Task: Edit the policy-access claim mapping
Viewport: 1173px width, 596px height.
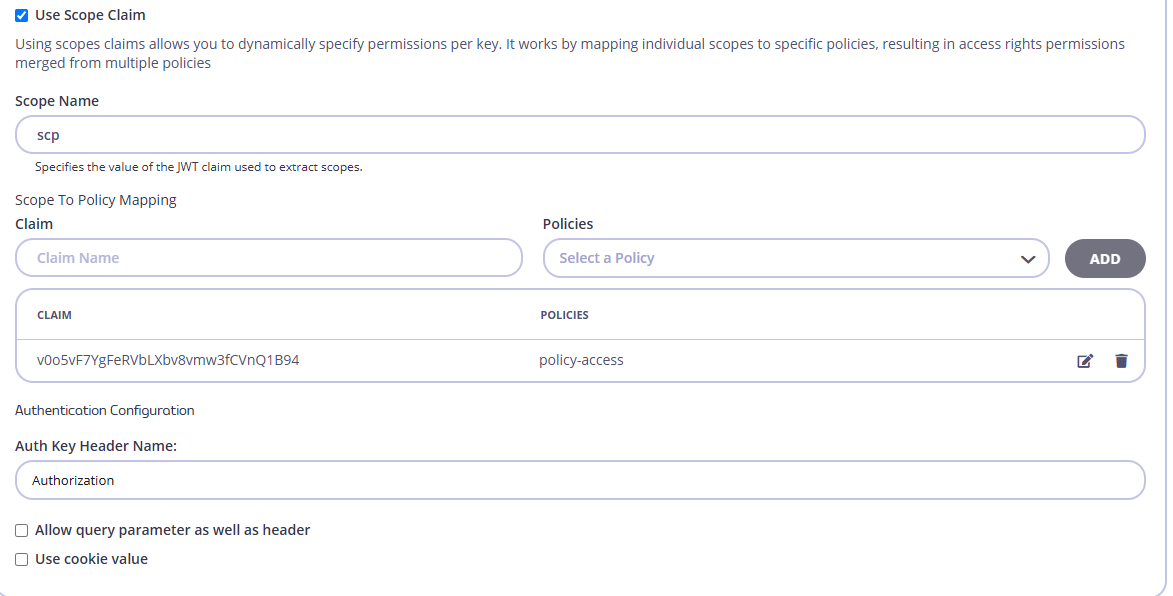Action: coord(1085,361)
